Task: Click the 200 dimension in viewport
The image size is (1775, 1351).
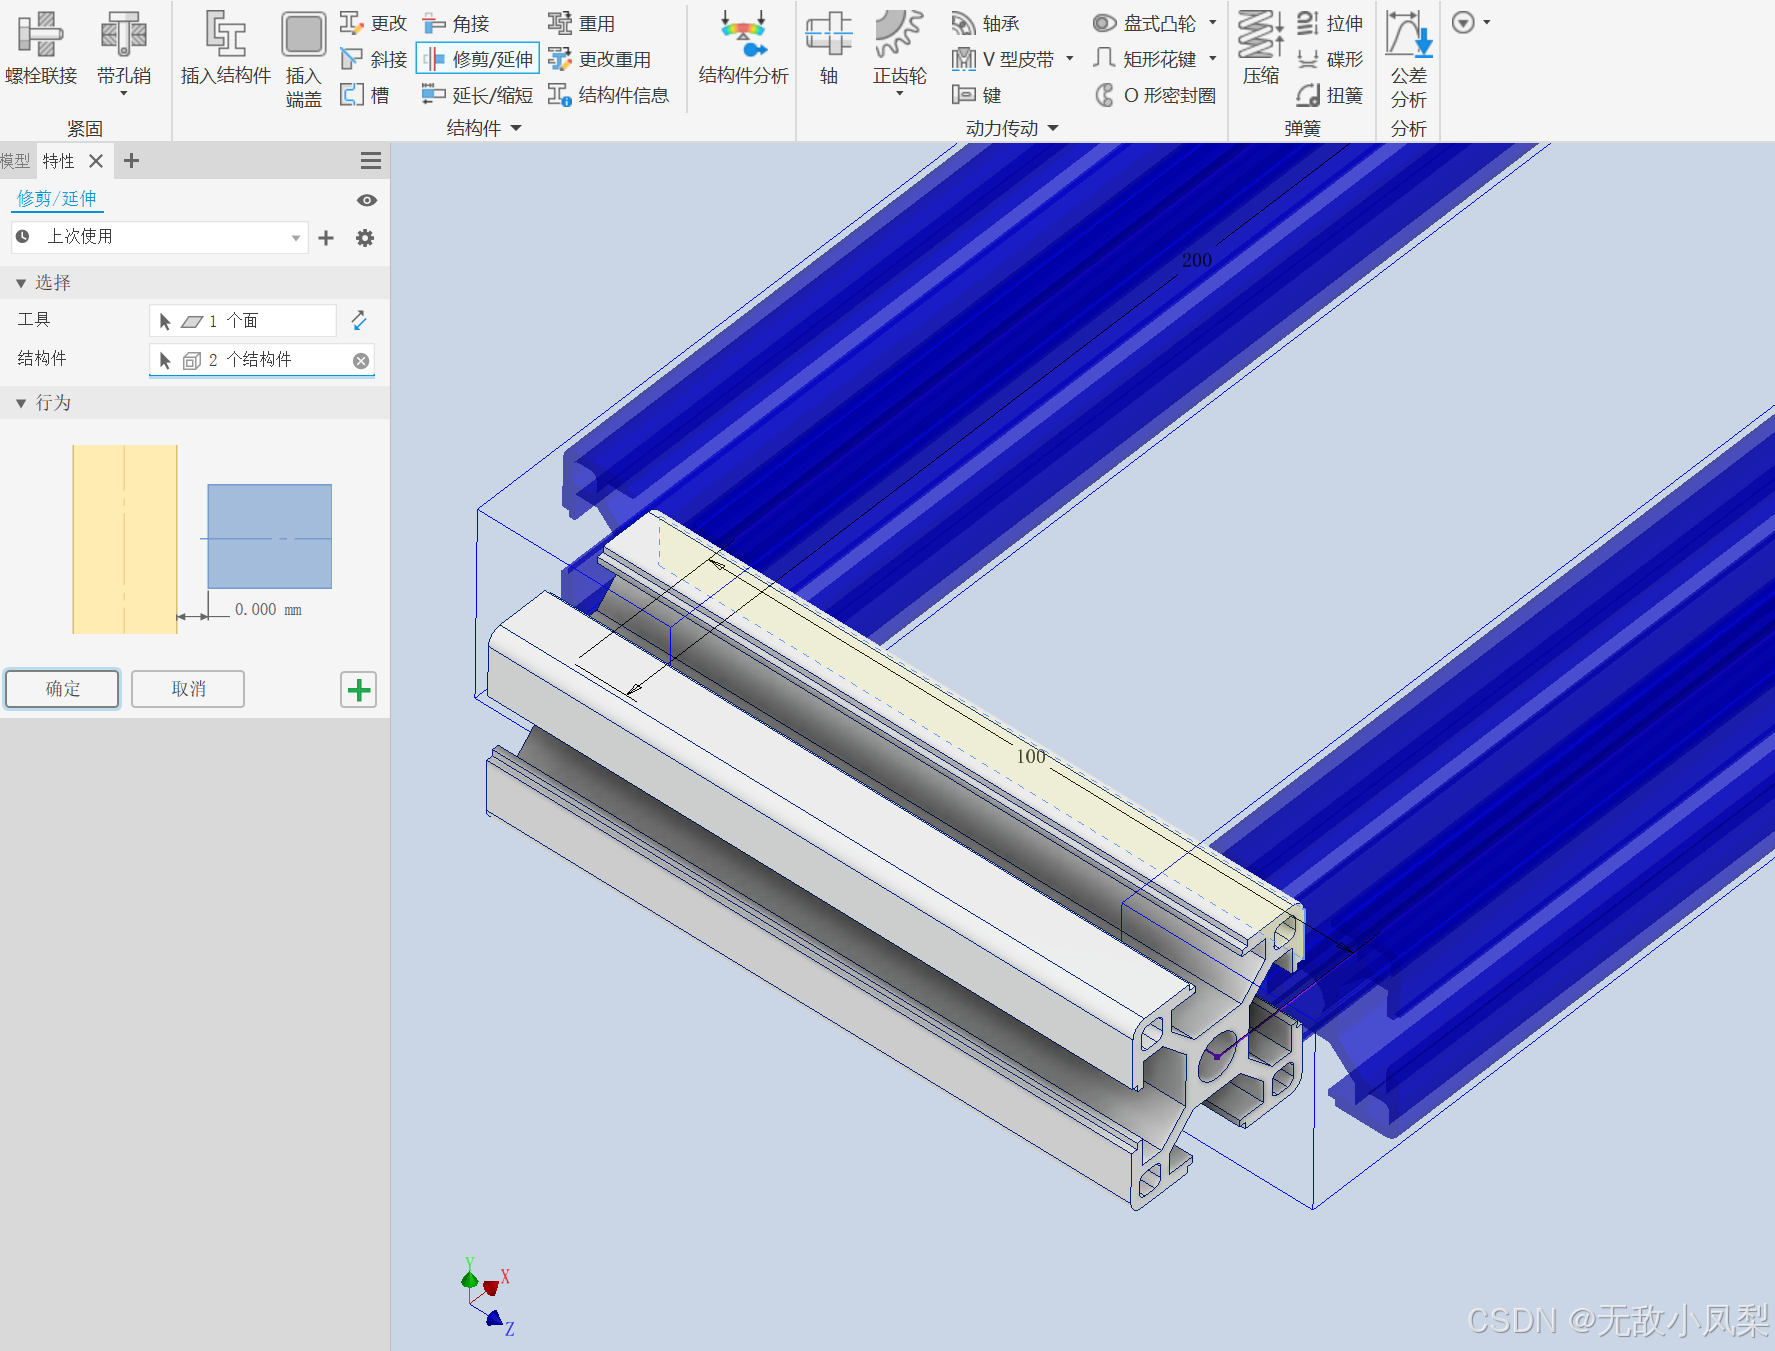Action: click(1197, 260)
